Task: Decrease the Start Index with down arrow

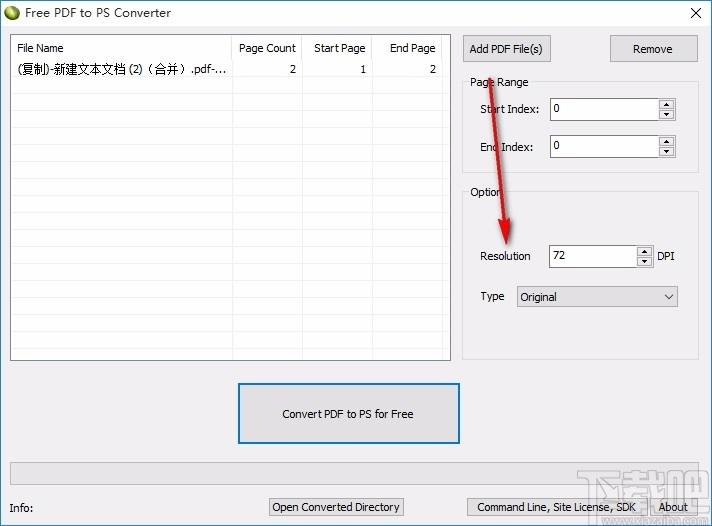Action: click(666, 114)
